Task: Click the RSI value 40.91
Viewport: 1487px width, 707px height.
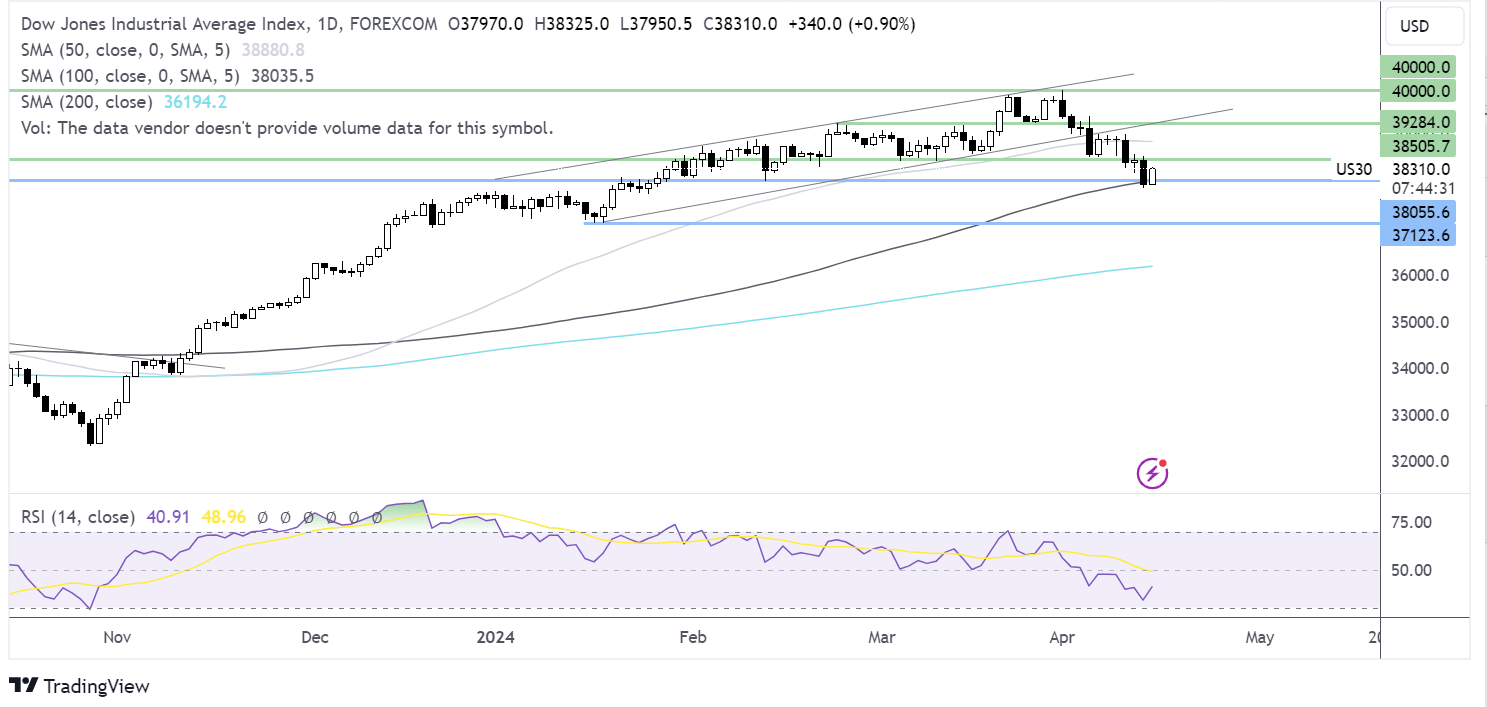Action: click(x=169, y=517)
